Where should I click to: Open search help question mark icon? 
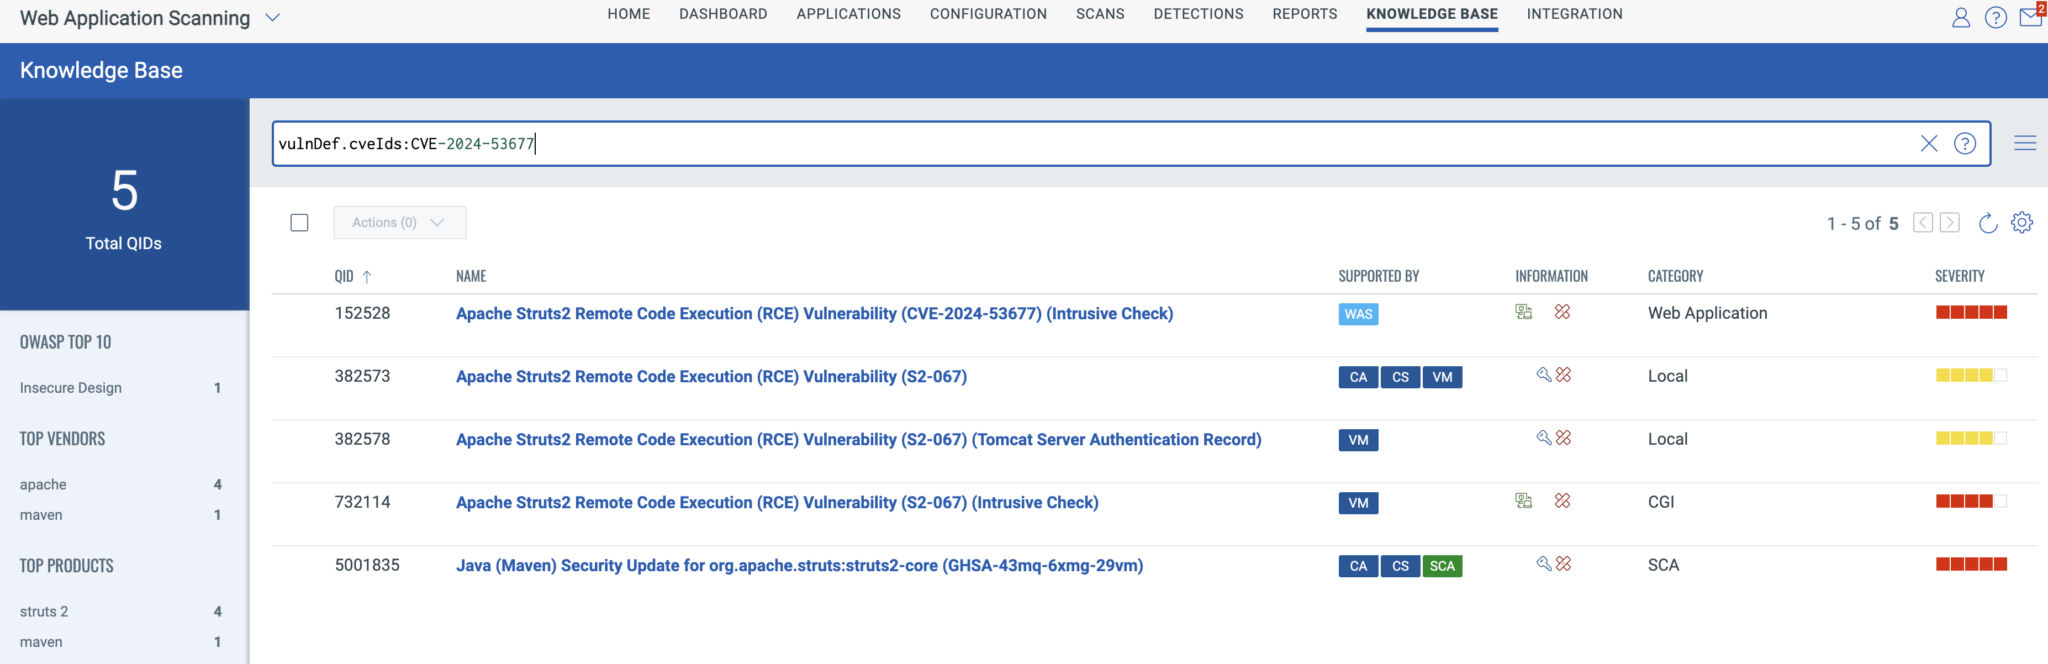1965,143
